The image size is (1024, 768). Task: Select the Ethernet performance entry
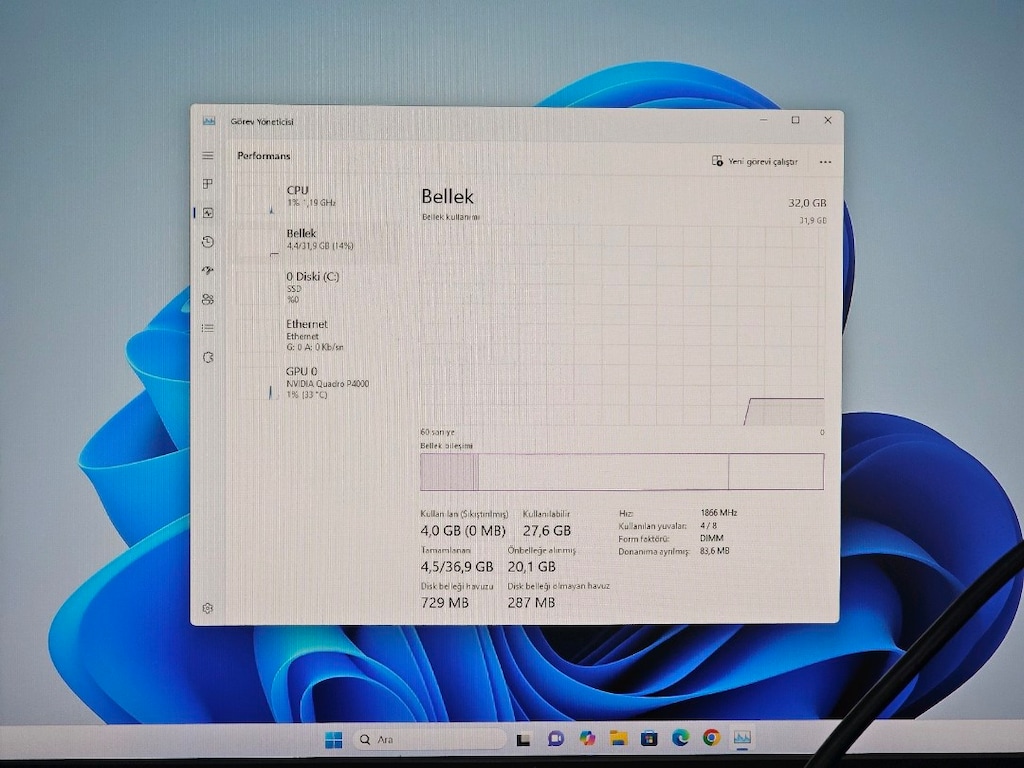(x=317, y=335)
